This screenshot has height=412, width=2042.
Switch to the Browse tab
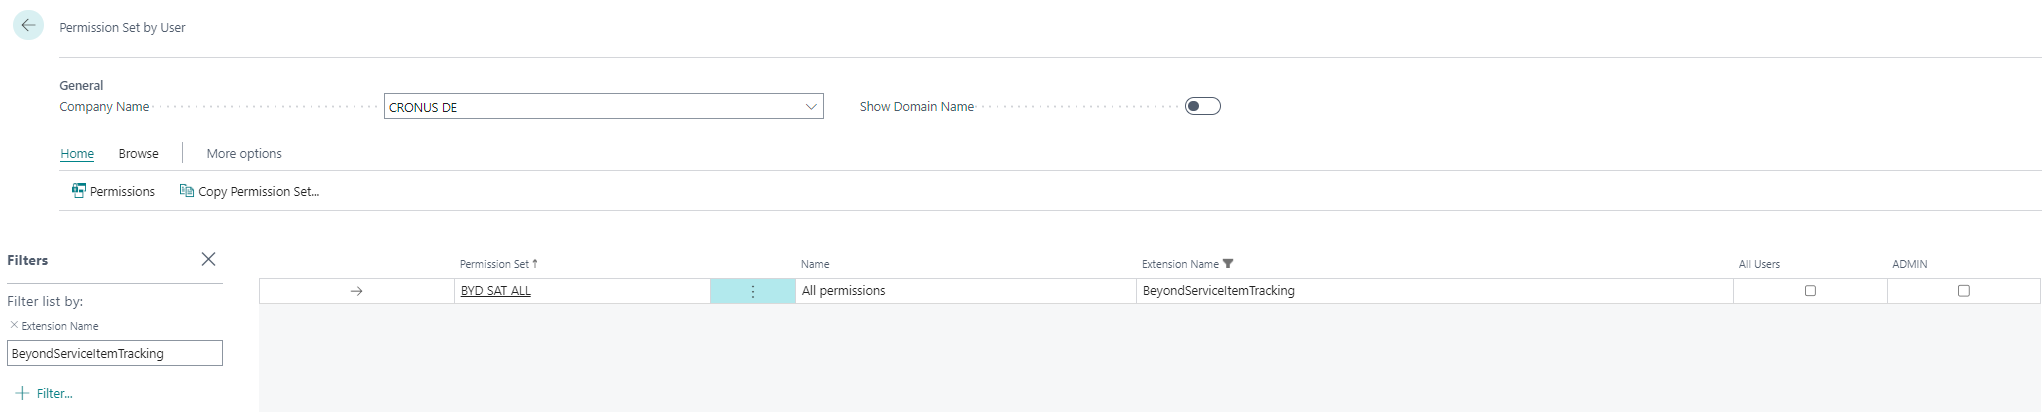tap(138, 153)
